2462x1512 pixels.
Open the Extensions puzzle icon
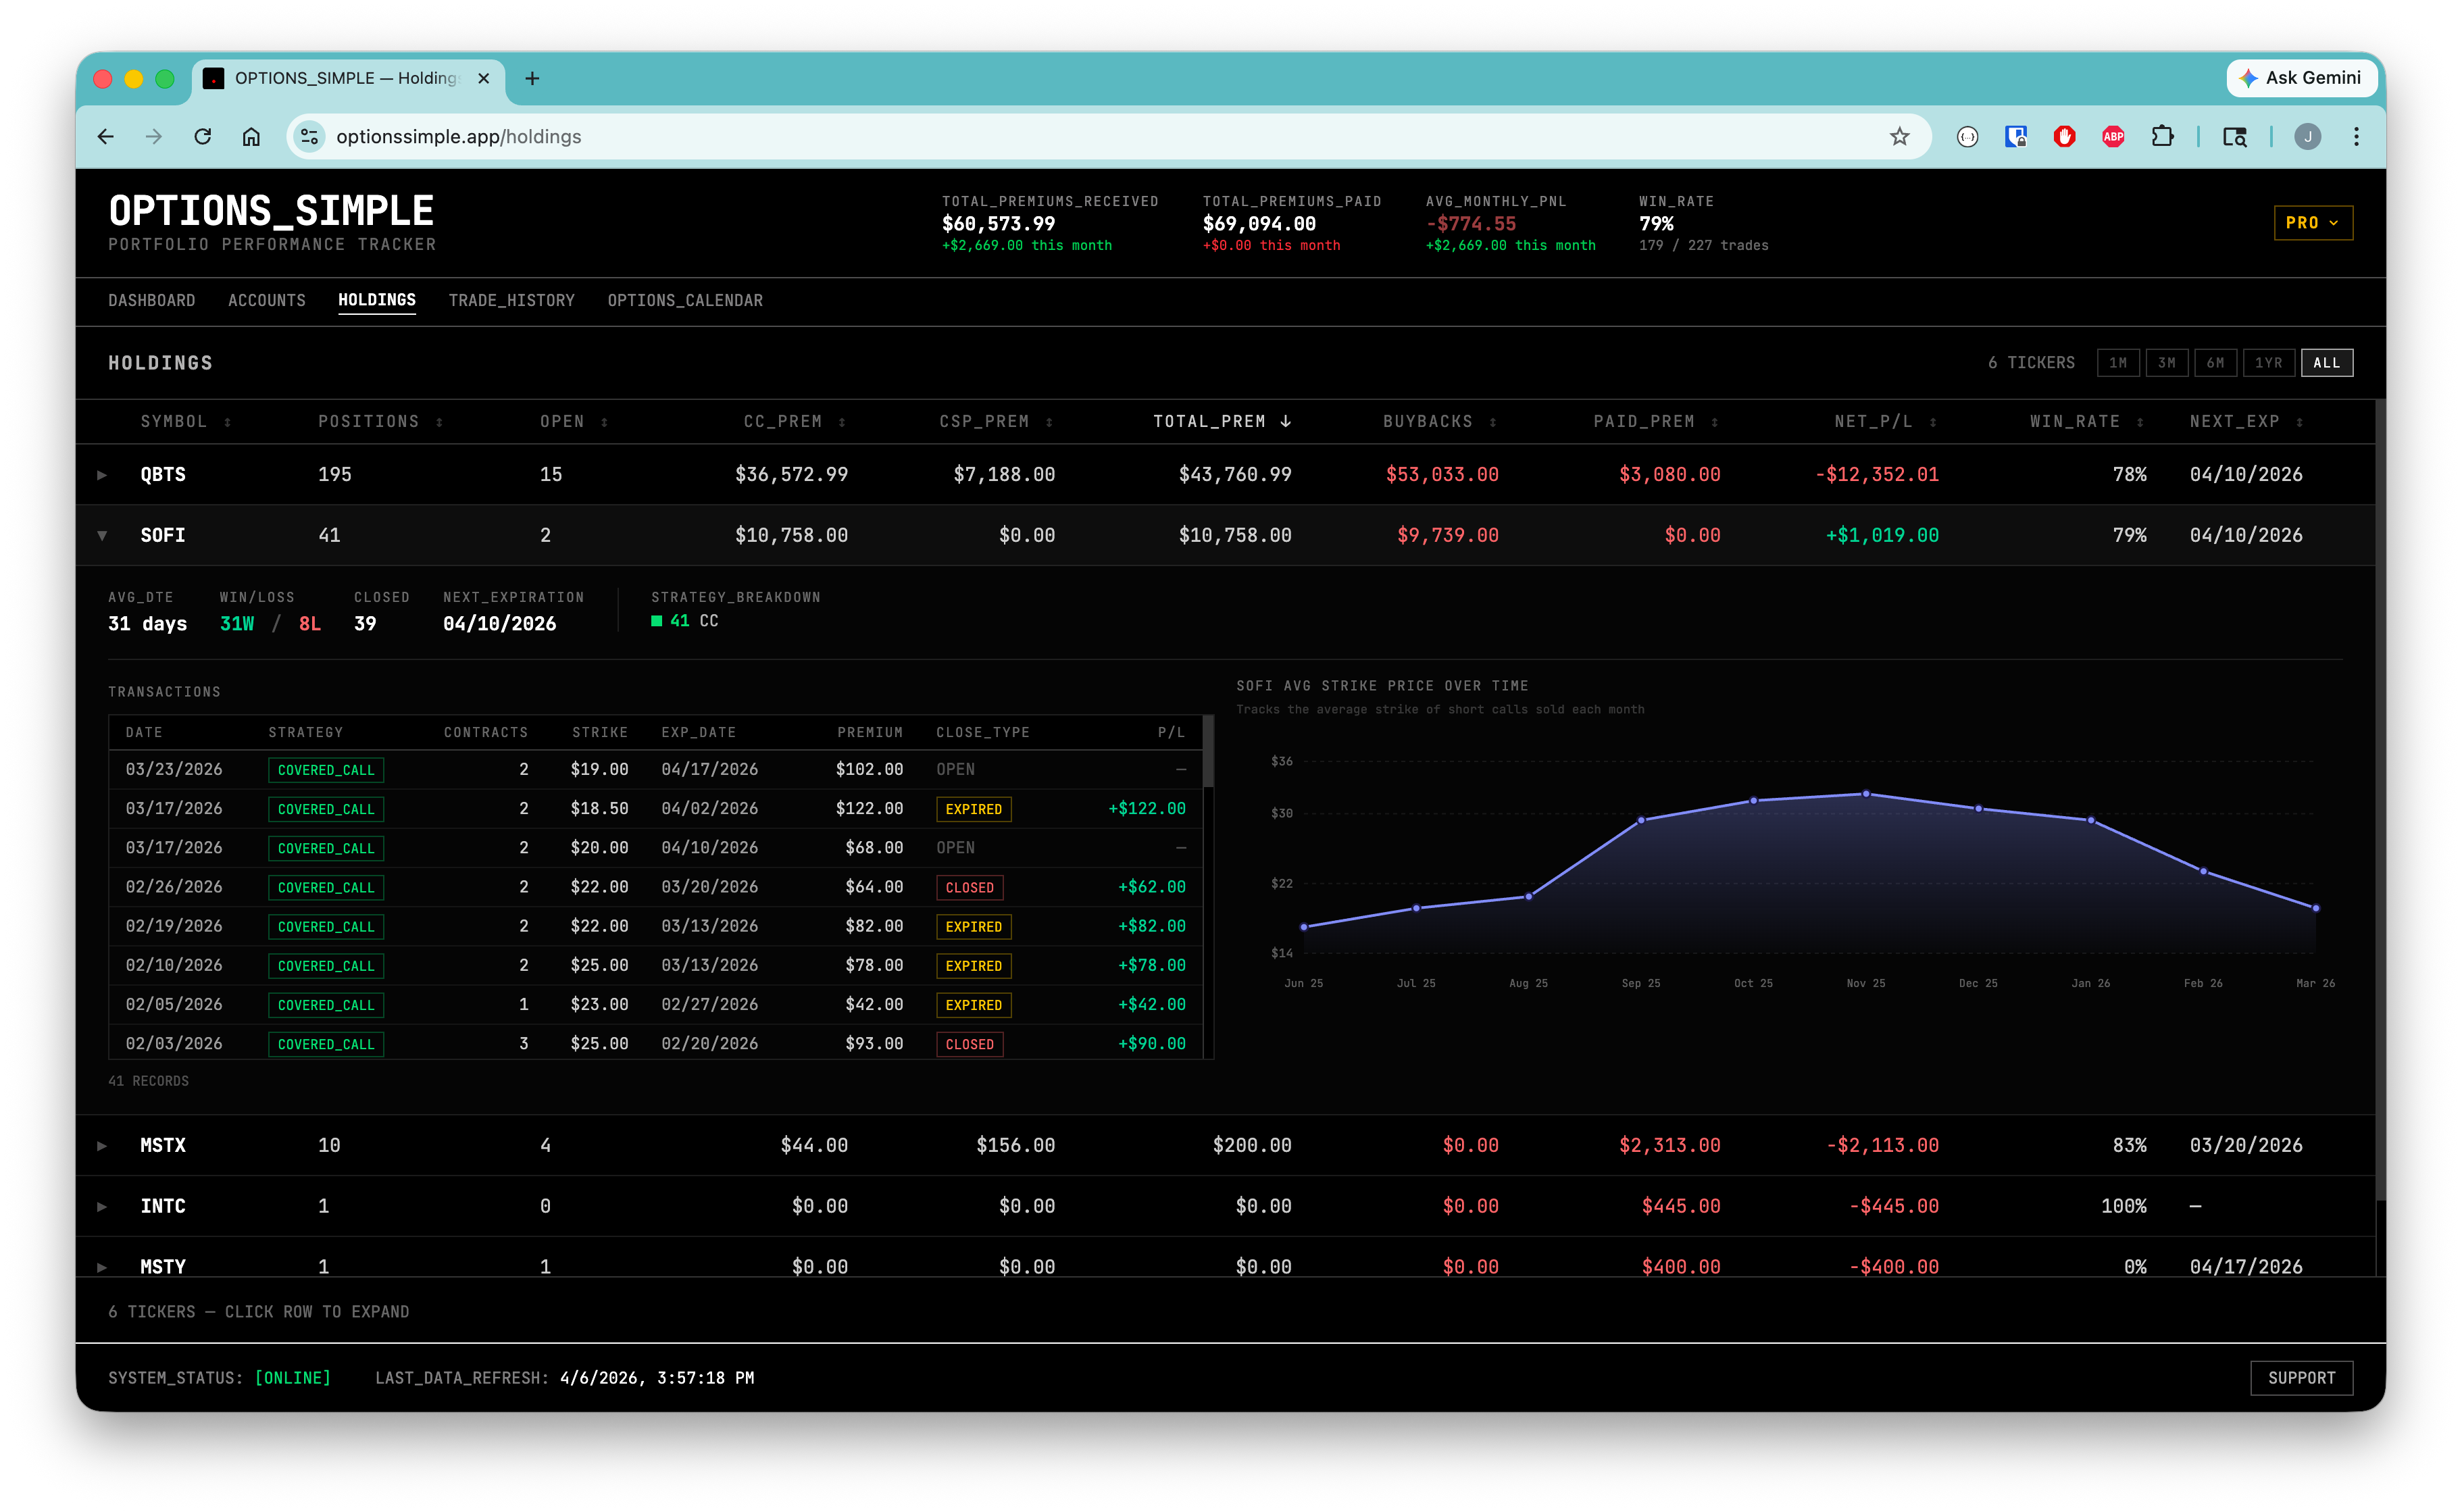[2162, 137]
